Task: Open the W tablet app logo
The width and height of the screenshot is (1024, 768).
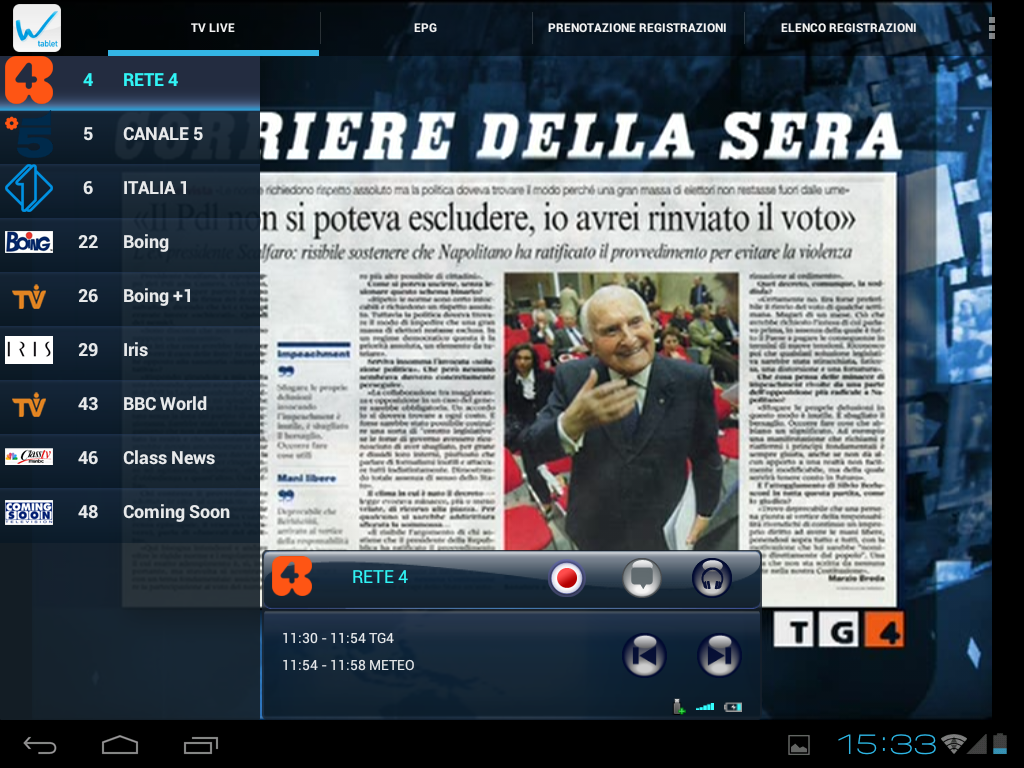Action: point(37,27)
